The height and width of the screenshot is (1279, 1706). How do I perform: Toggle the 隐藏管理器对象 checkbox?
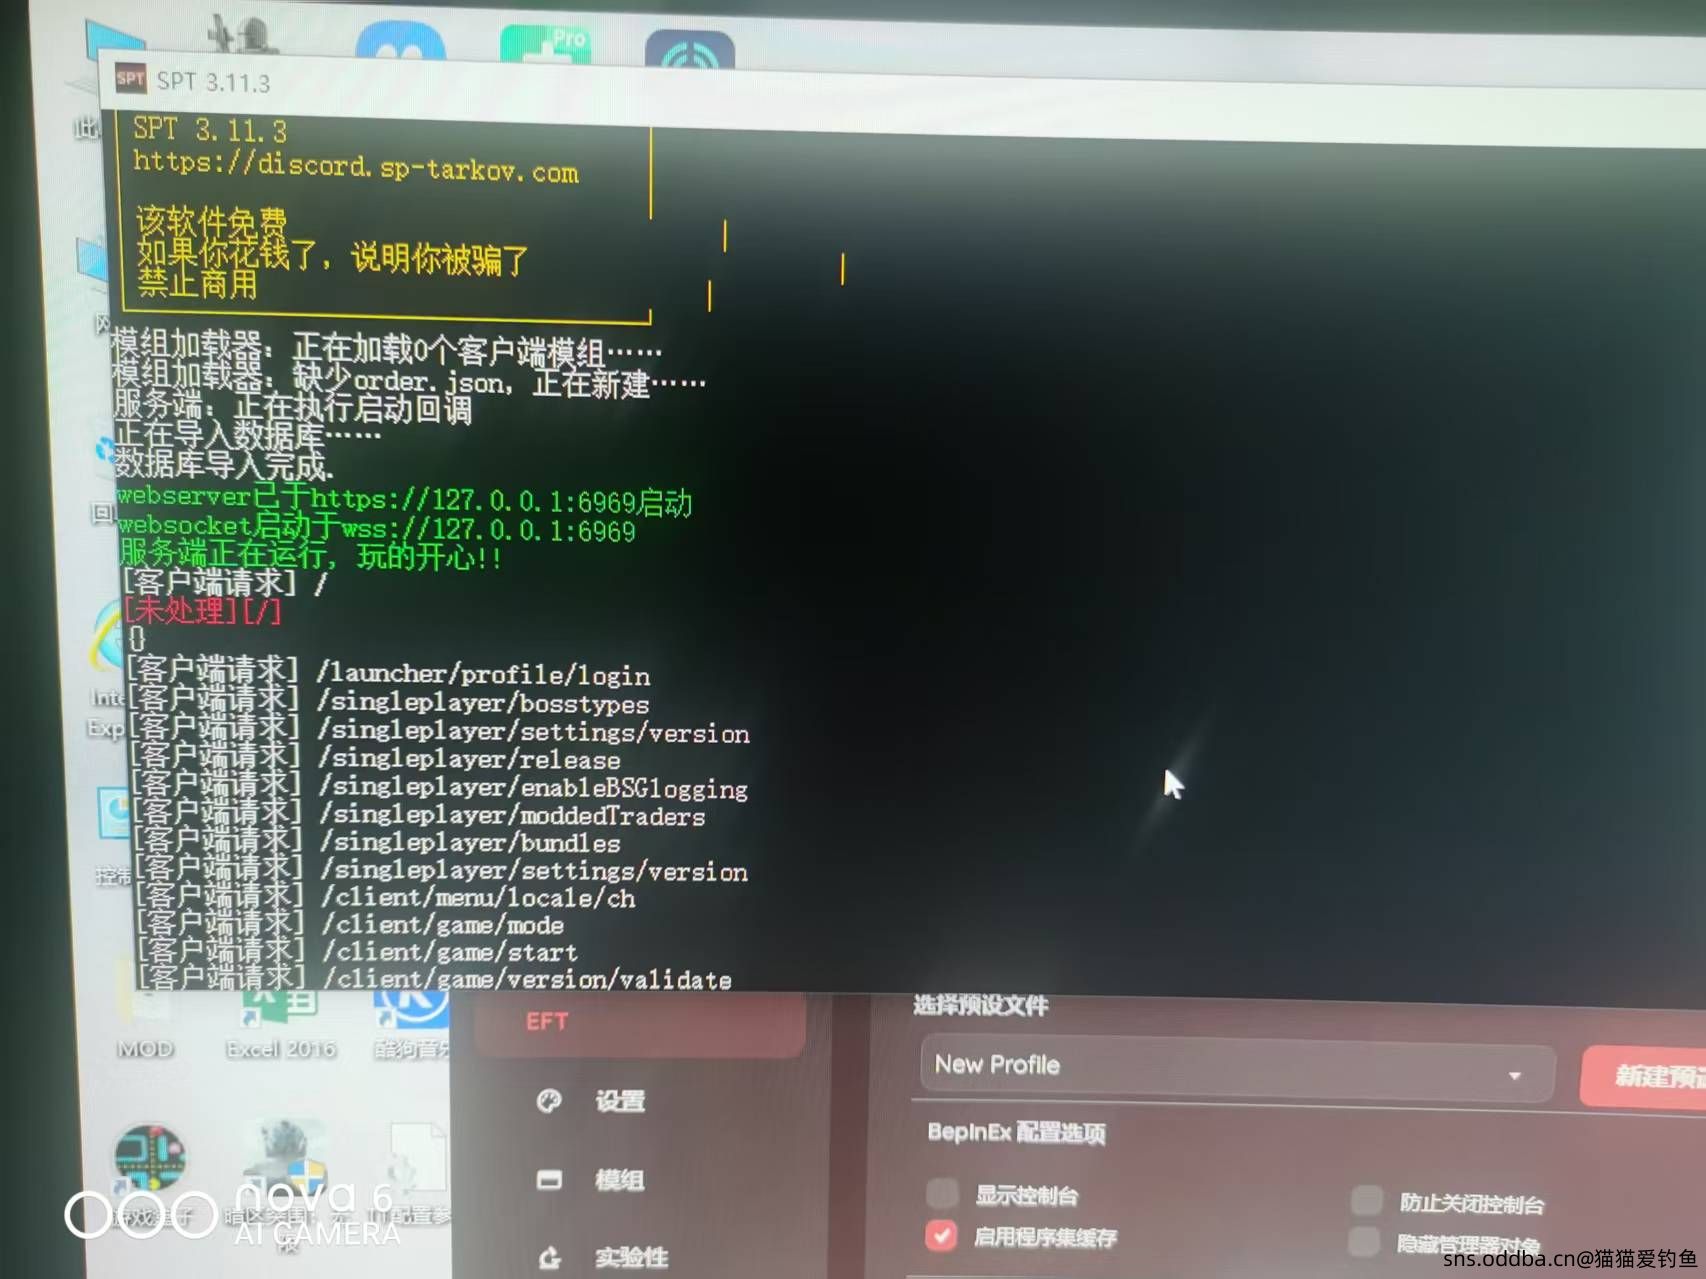(x=1364, y=1241)
